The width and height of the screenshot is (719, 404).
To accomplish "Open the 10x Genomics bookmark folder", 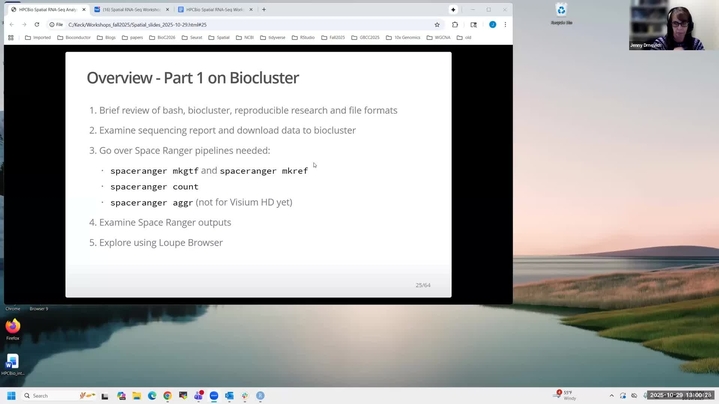I will click(x=402, y=37).
